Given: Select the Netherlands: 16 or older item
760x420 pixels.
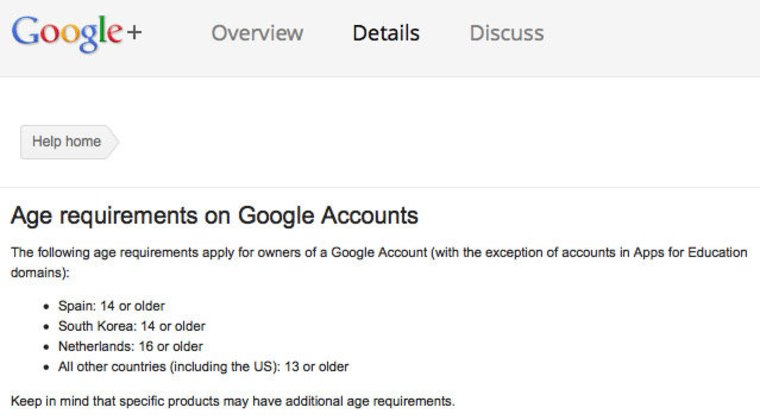Looking at the screenshot, I should click(x=130, y=346).
